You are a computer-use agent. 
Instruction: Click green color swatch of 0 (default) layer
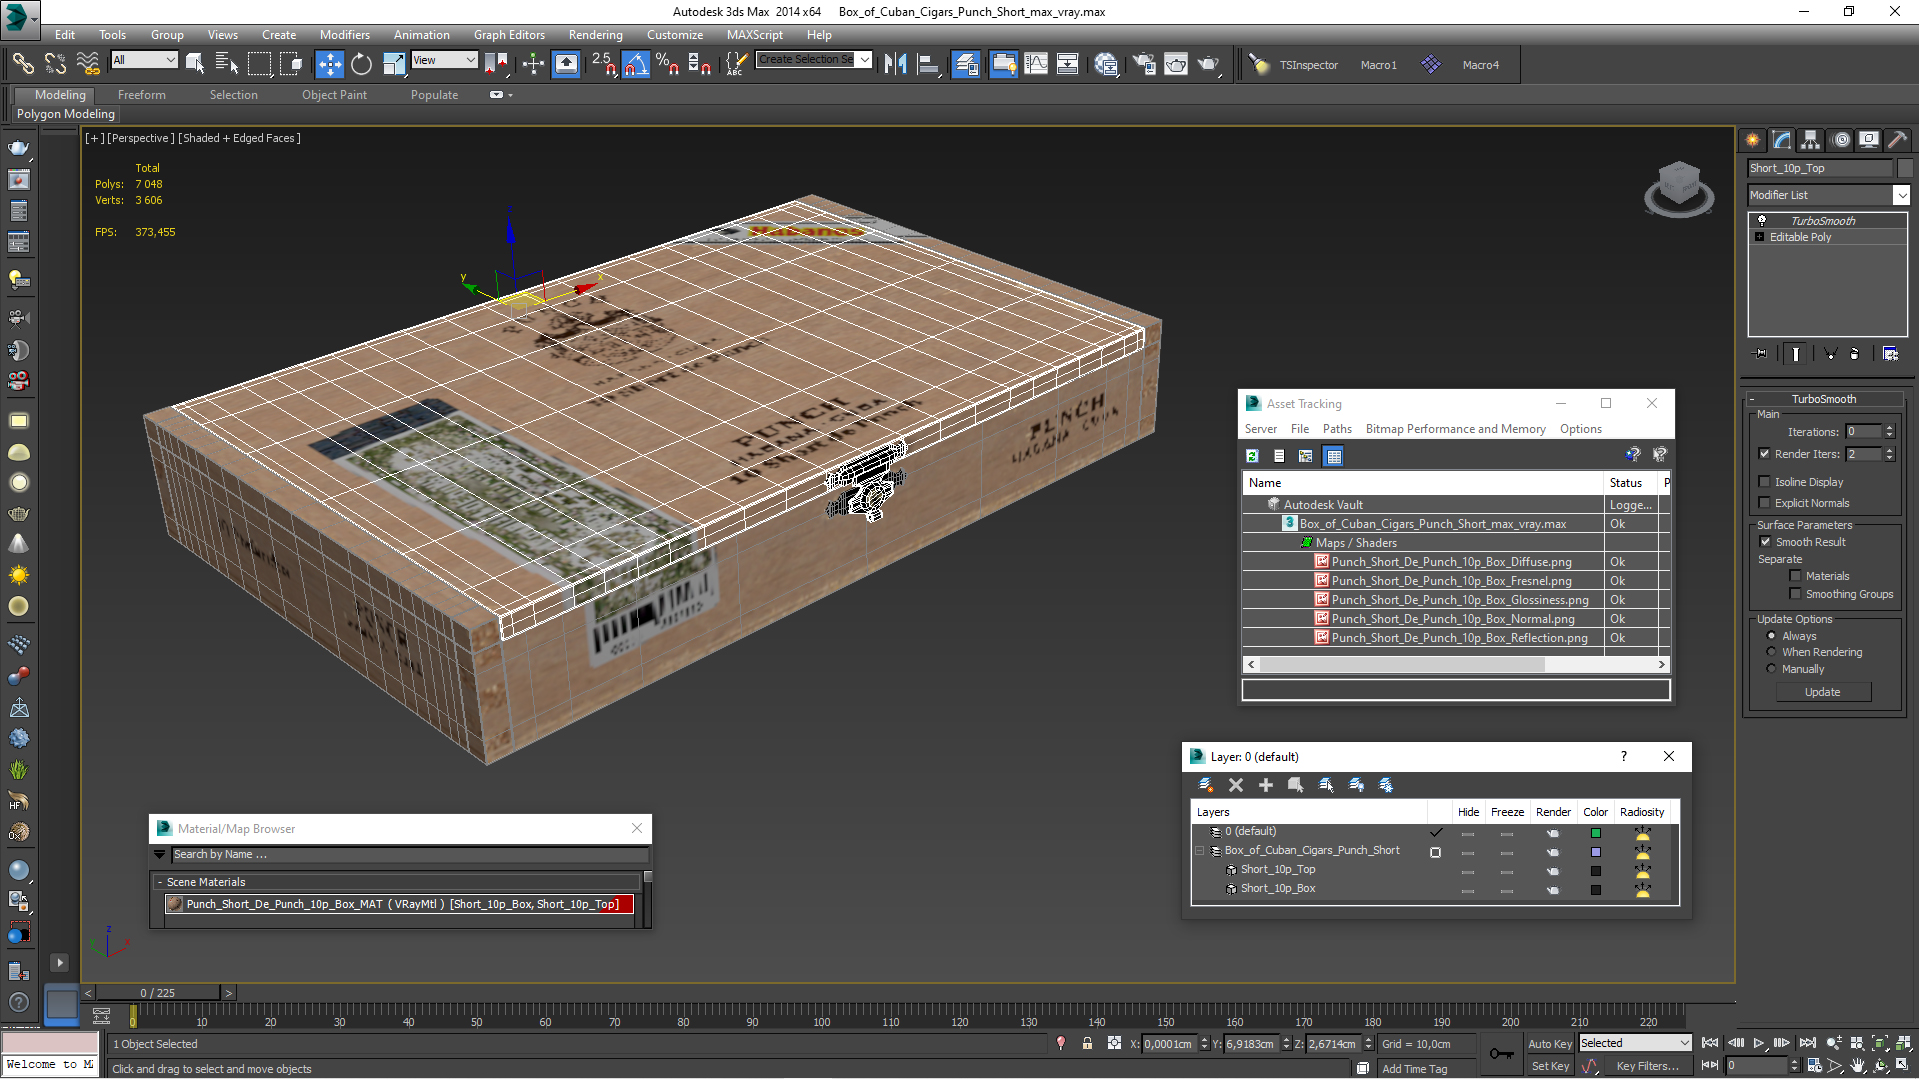coord(1595,832)
